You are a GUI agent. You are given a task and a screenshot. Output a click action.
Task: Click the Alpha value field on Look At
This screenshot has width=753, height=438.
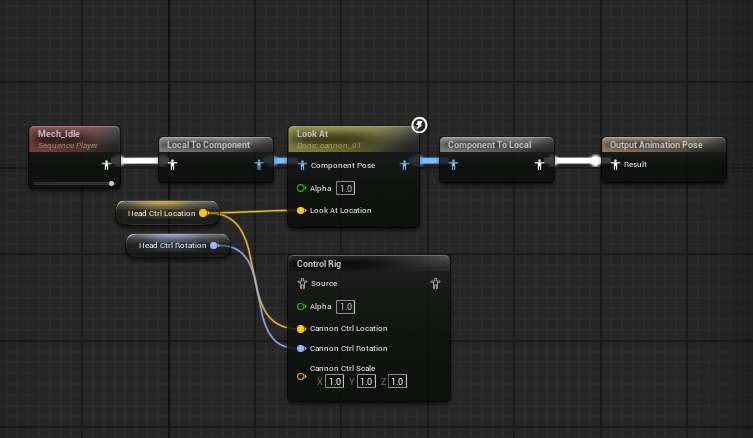pos(345,188)
